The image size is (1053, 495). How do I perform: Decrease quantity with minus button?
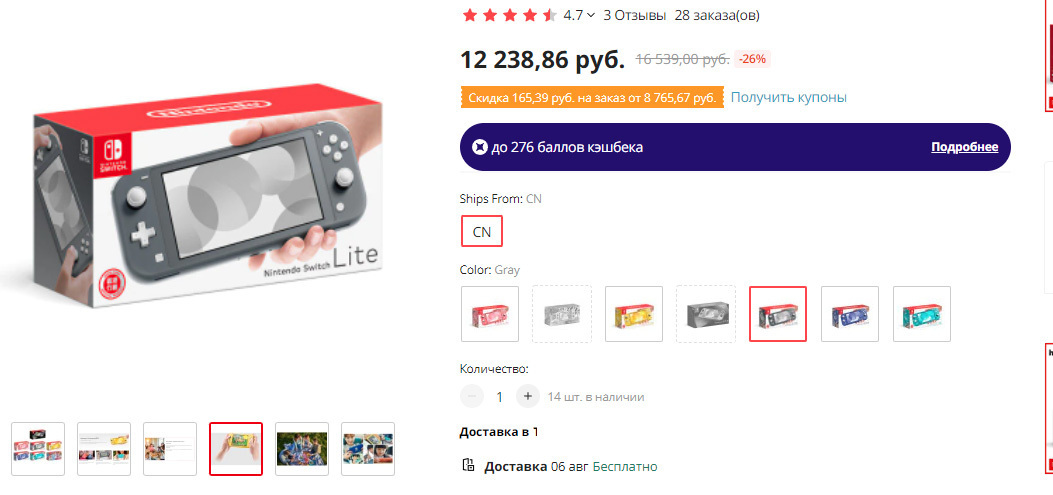(x=472, y=396)
